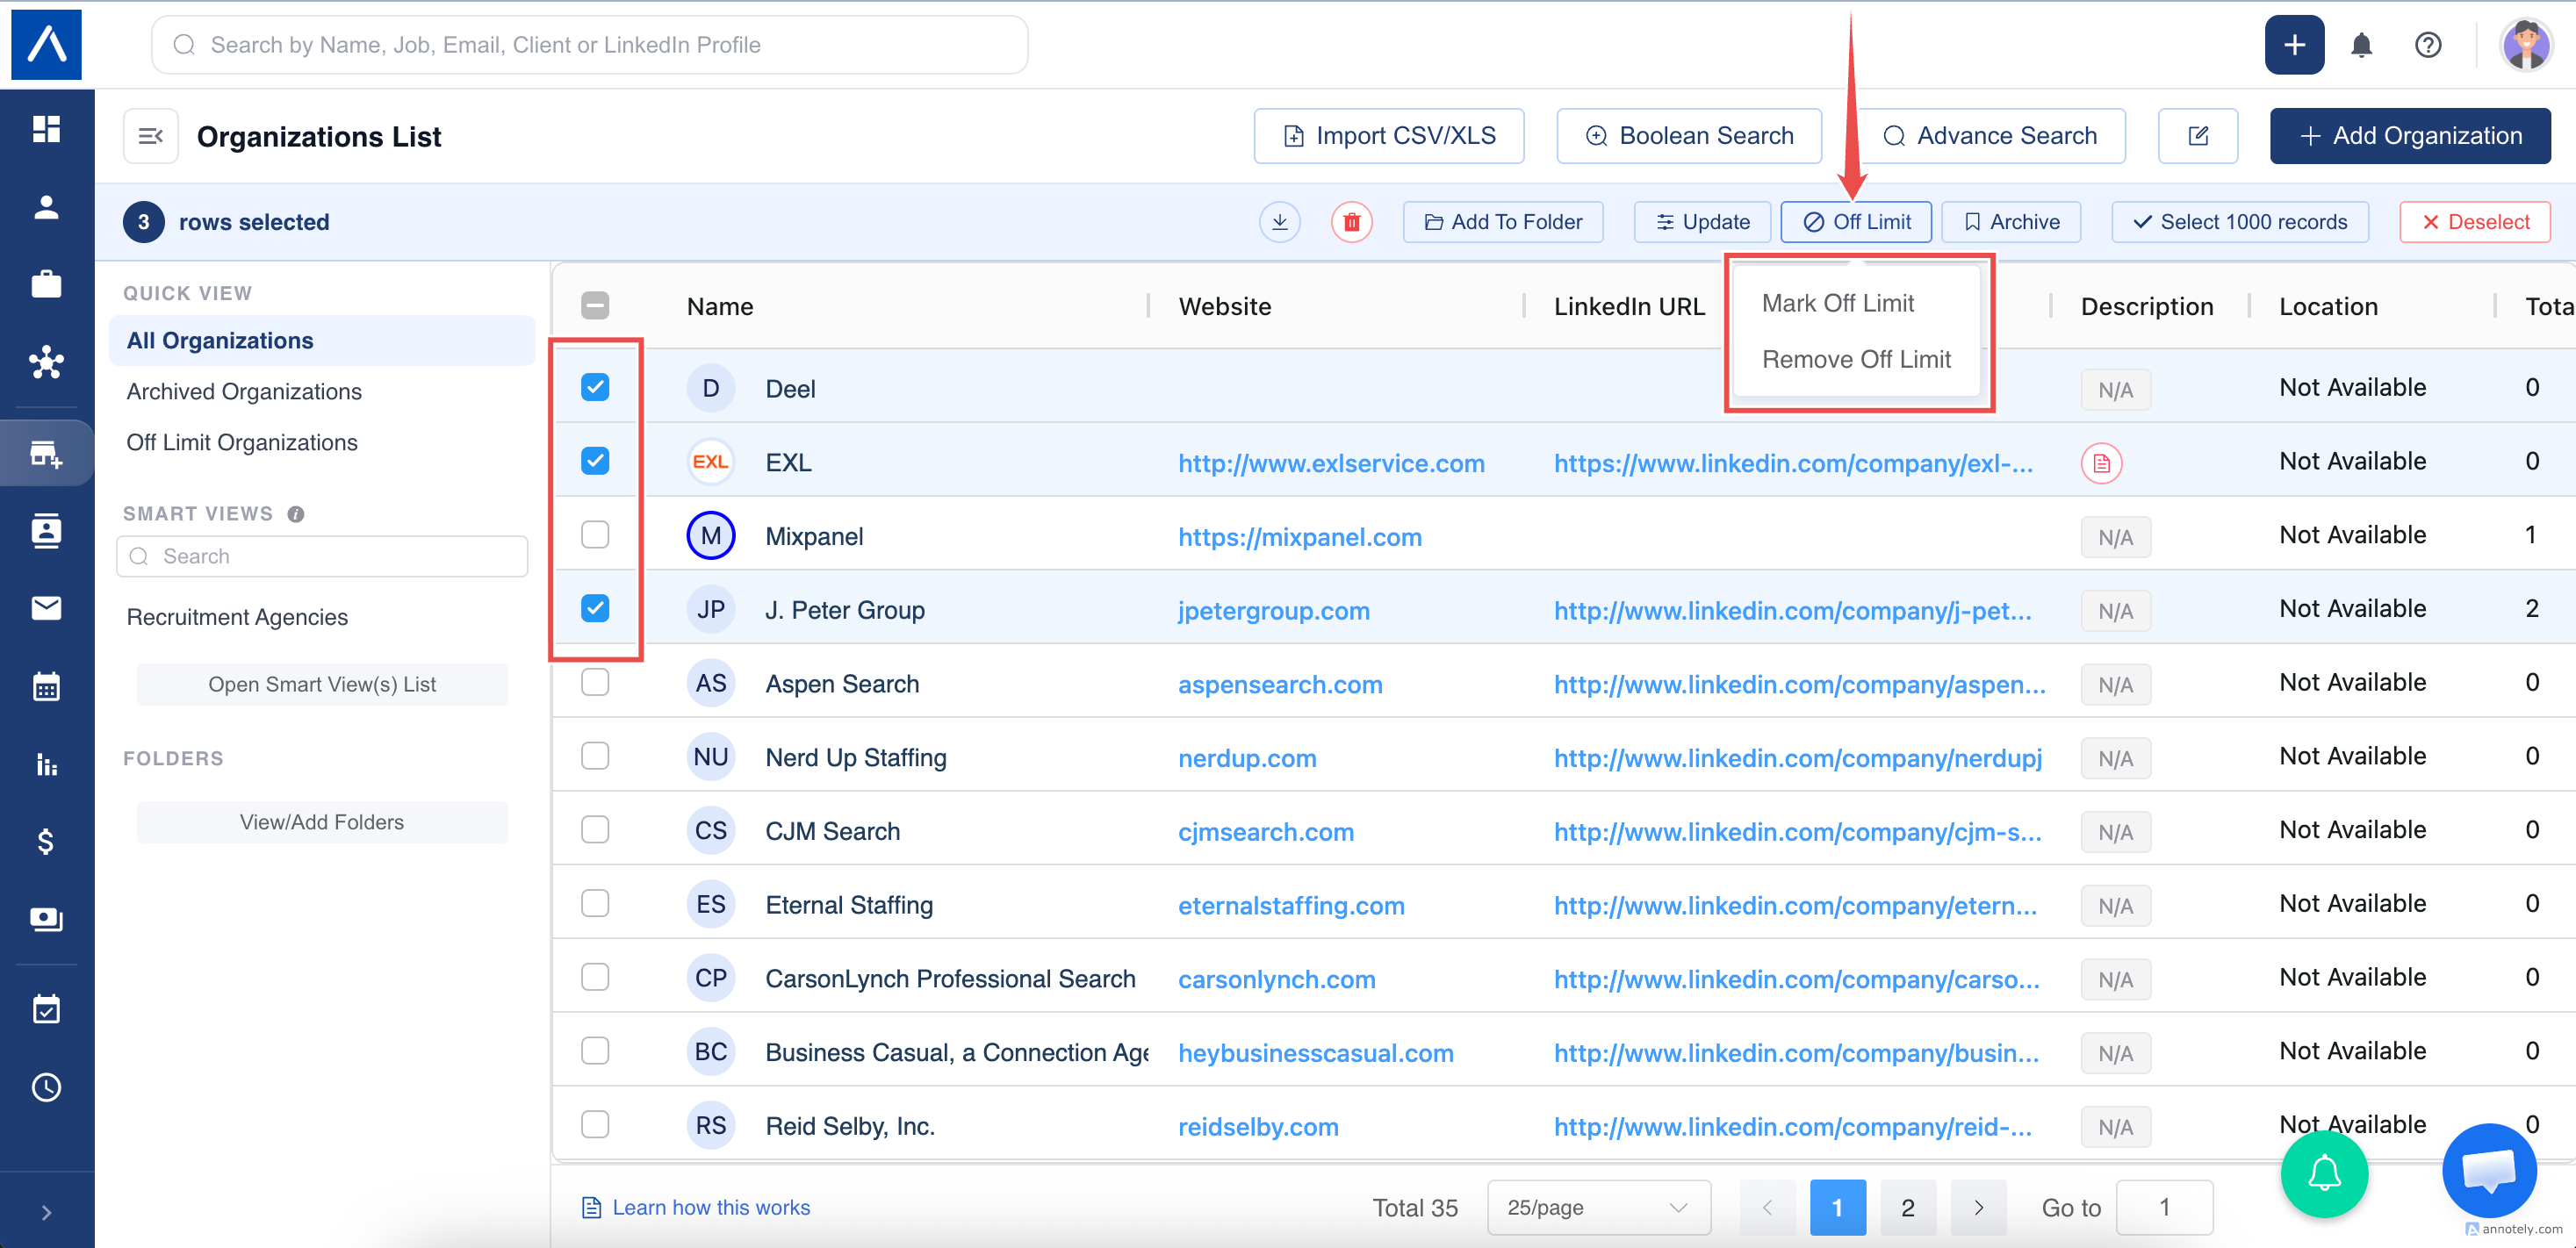This screenshot has height=1248, width=2576.
Task: Open the payments money icon in sidebar
Action: click(x=46, y=919)
